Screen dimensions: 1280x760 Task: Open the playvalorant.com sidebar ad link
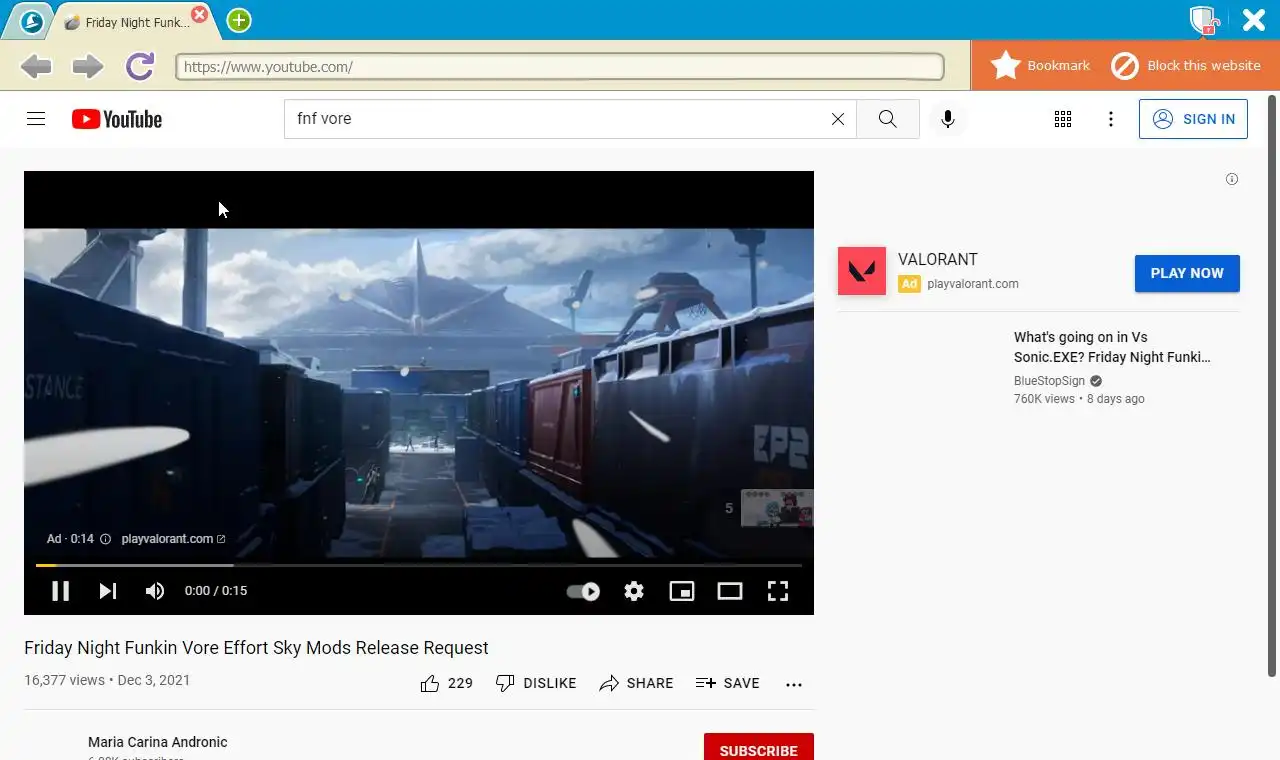(973, 284)
